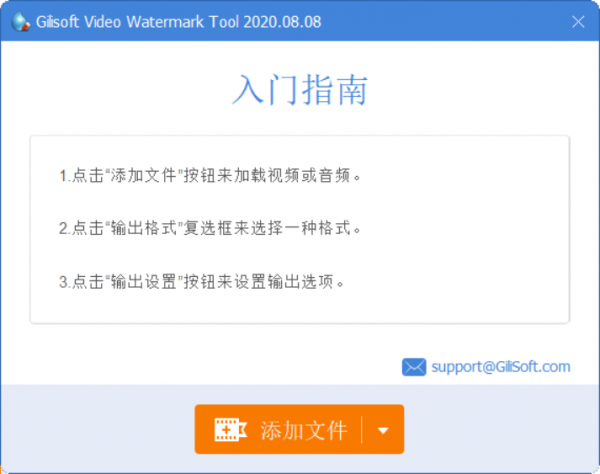Select step 2 about choosing 输出格式
The width and height of the screenshot is (600, 474).
pos(210,228)
